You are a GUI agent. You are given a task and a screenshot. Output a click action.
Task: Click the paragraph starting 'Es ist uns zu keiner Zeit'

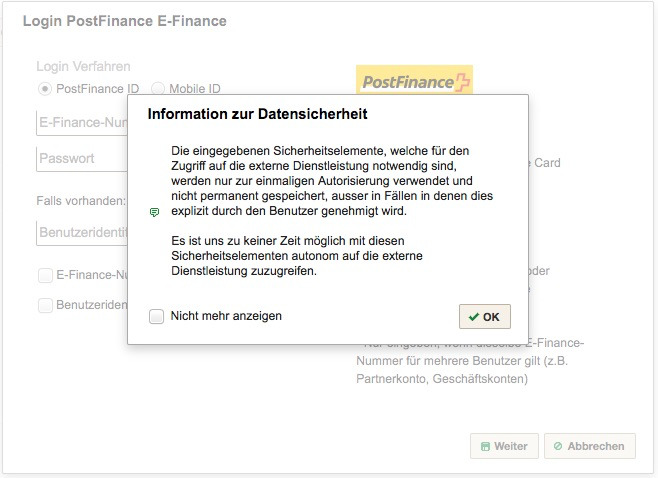[x=297, y=256]
